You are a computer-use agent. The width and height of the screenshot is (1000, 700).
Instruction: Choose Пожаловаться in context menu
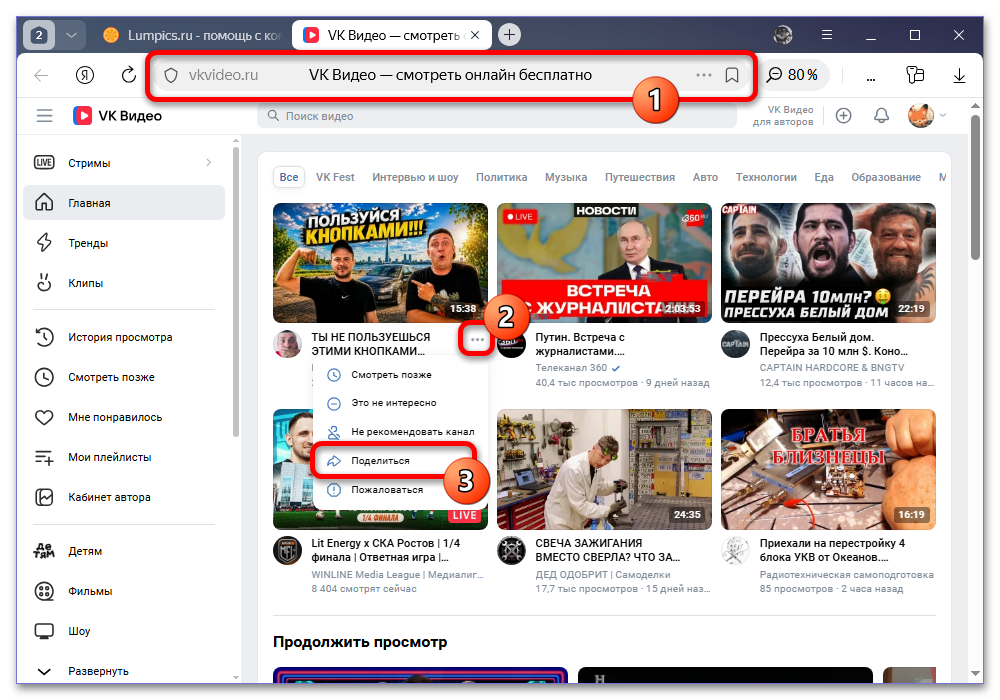pos(401,490)
